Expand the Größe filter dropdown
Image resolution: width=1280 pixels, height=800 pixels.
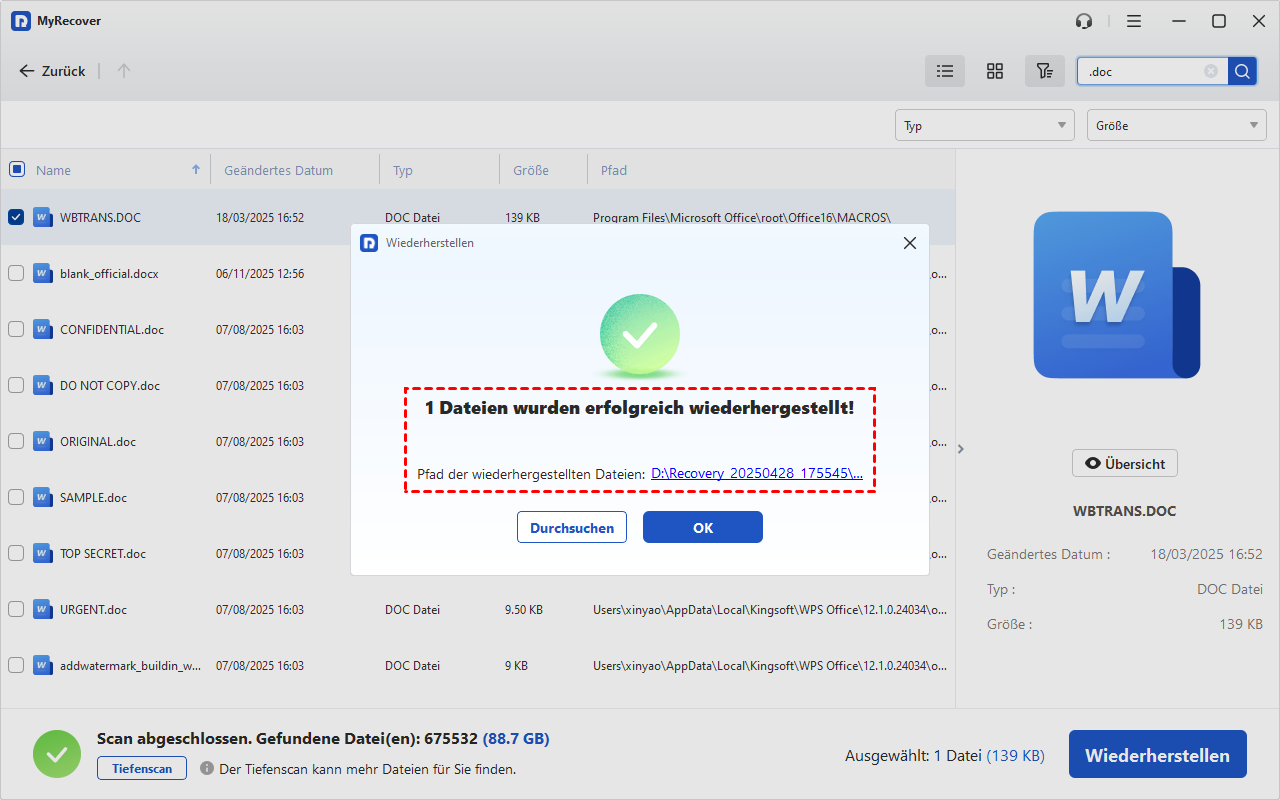(1176, 126)
